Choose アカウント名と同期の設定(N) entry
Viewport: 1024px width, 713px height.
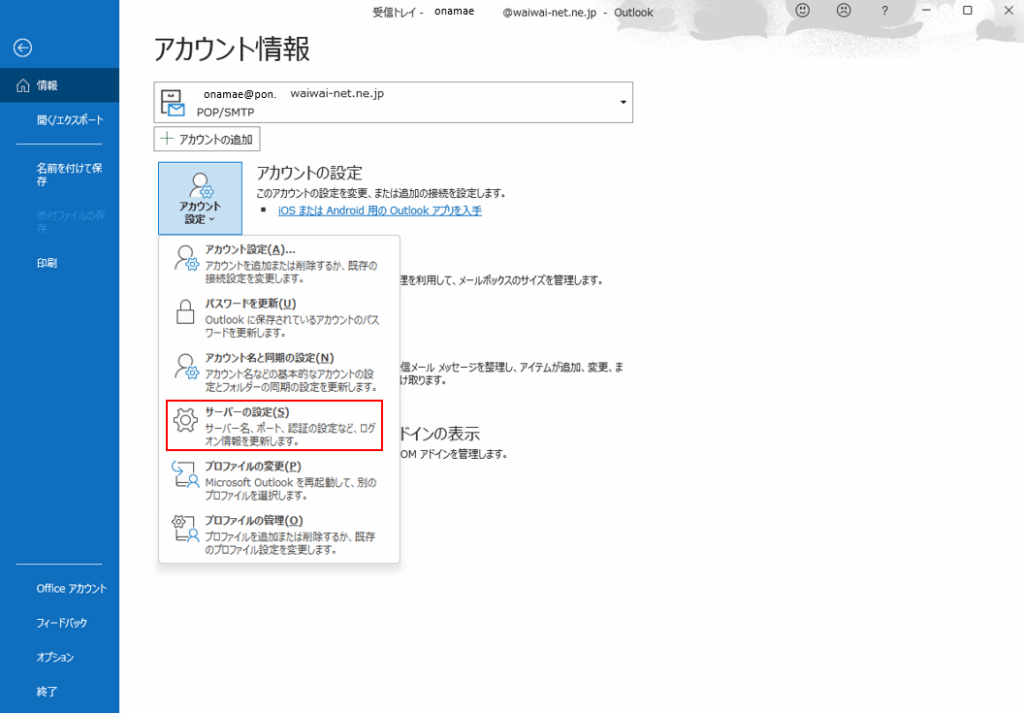279,372
